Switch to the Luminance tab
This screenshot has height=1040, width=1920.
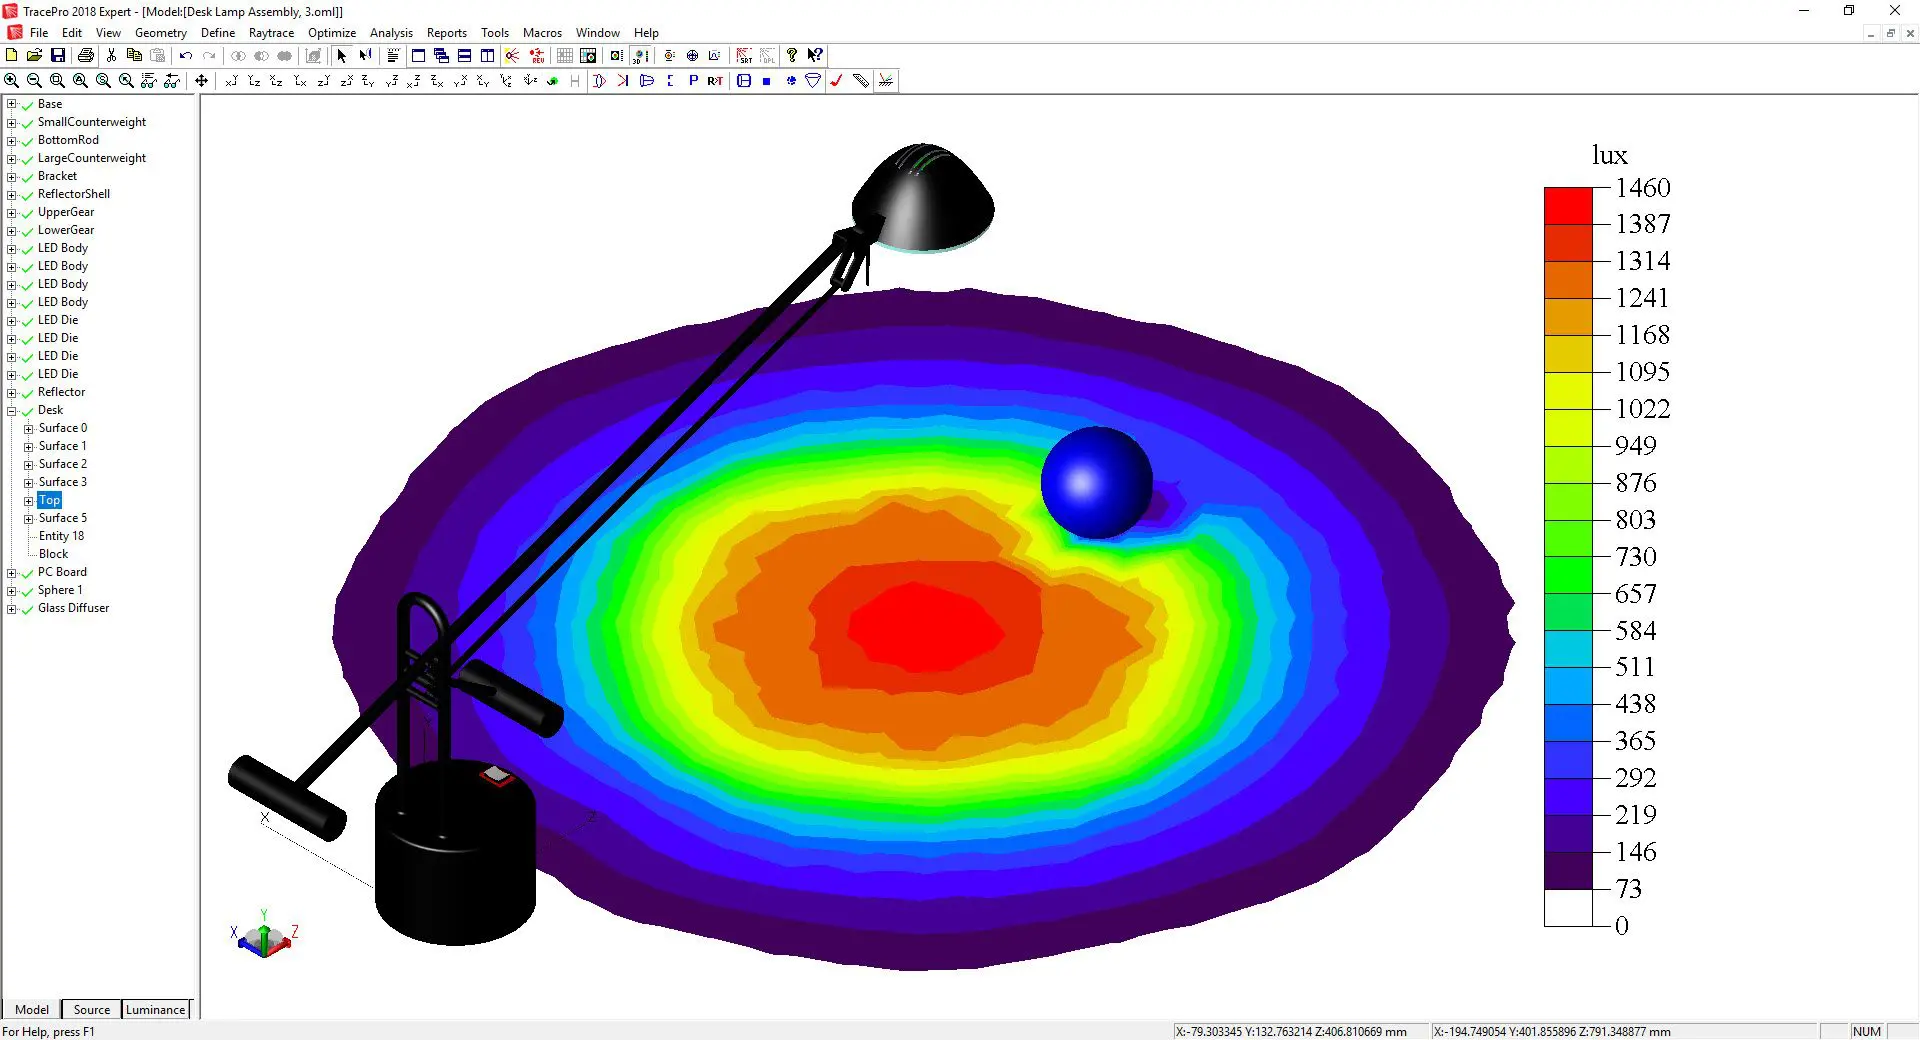[x=155, y=1010]
